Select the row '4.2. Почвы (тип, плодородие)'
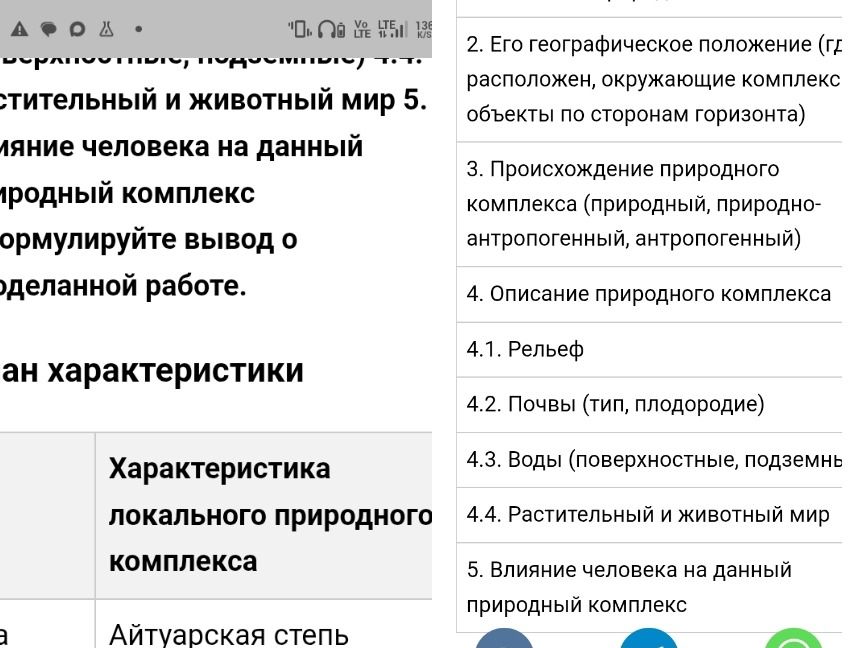The image size is (866, 648). click(x=649, y=405)
